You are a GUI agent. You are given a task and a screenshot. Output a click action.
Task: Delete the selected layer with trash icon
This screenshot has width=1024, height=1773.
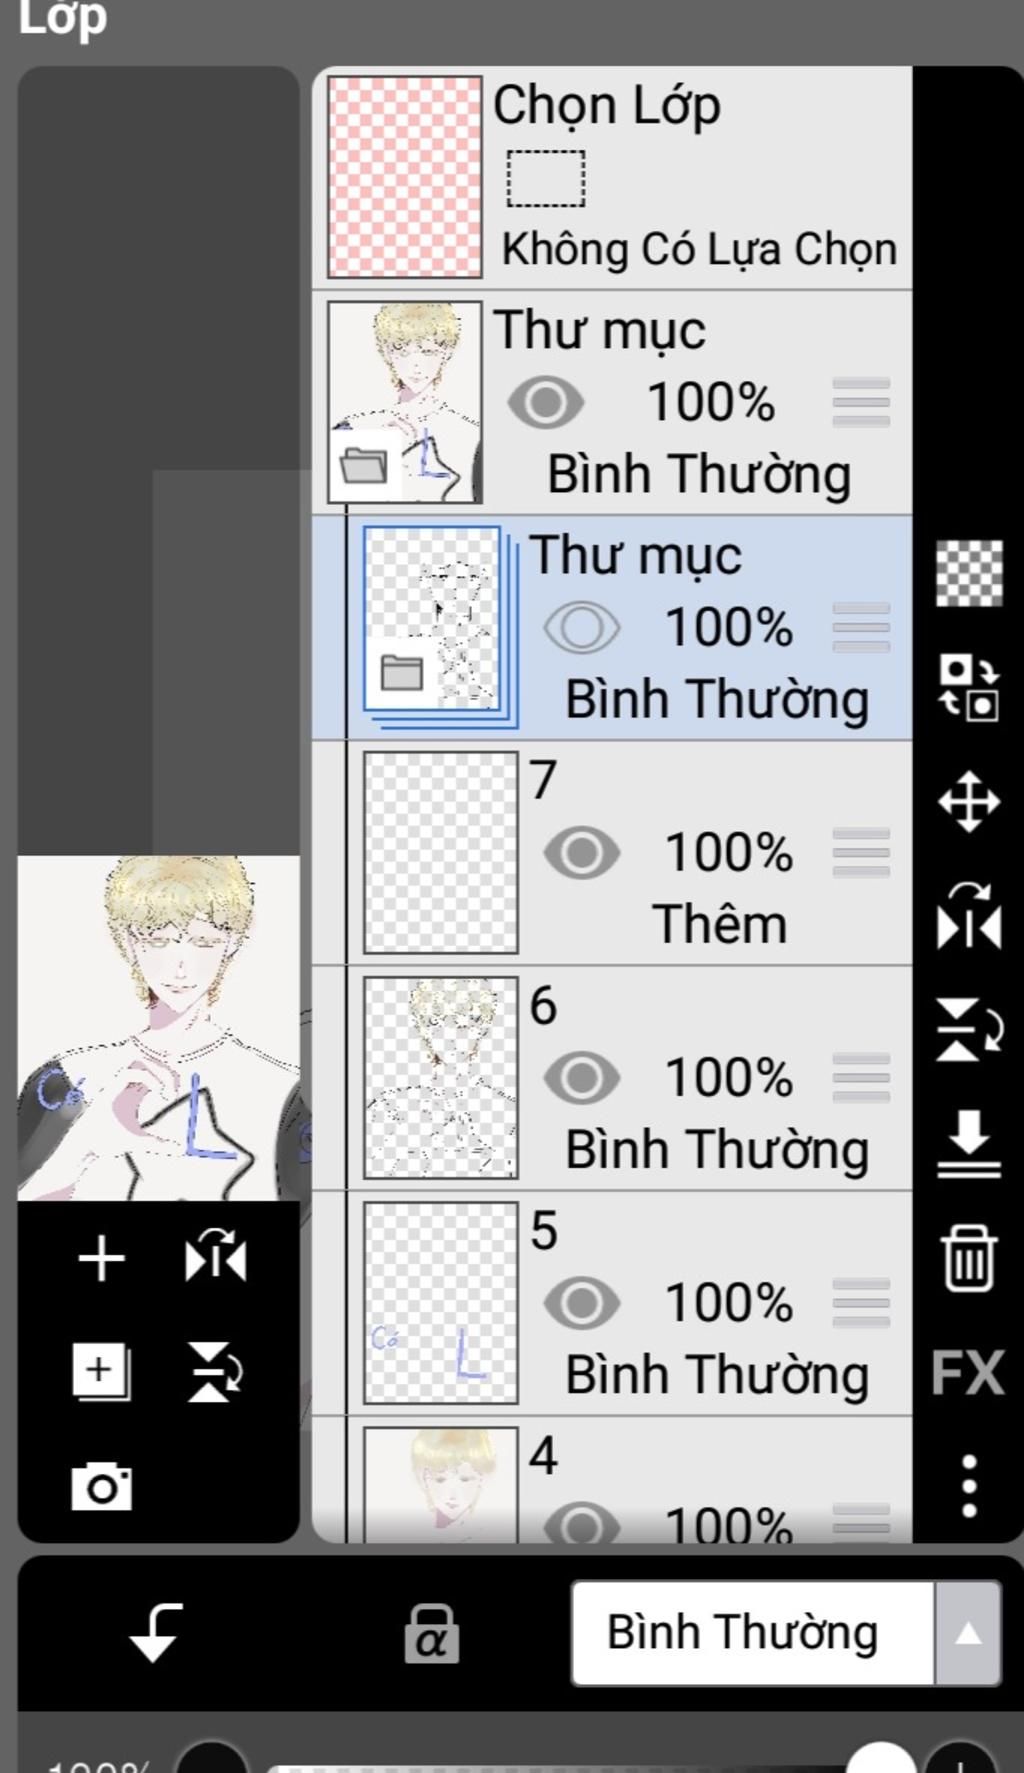point(968,1259)
